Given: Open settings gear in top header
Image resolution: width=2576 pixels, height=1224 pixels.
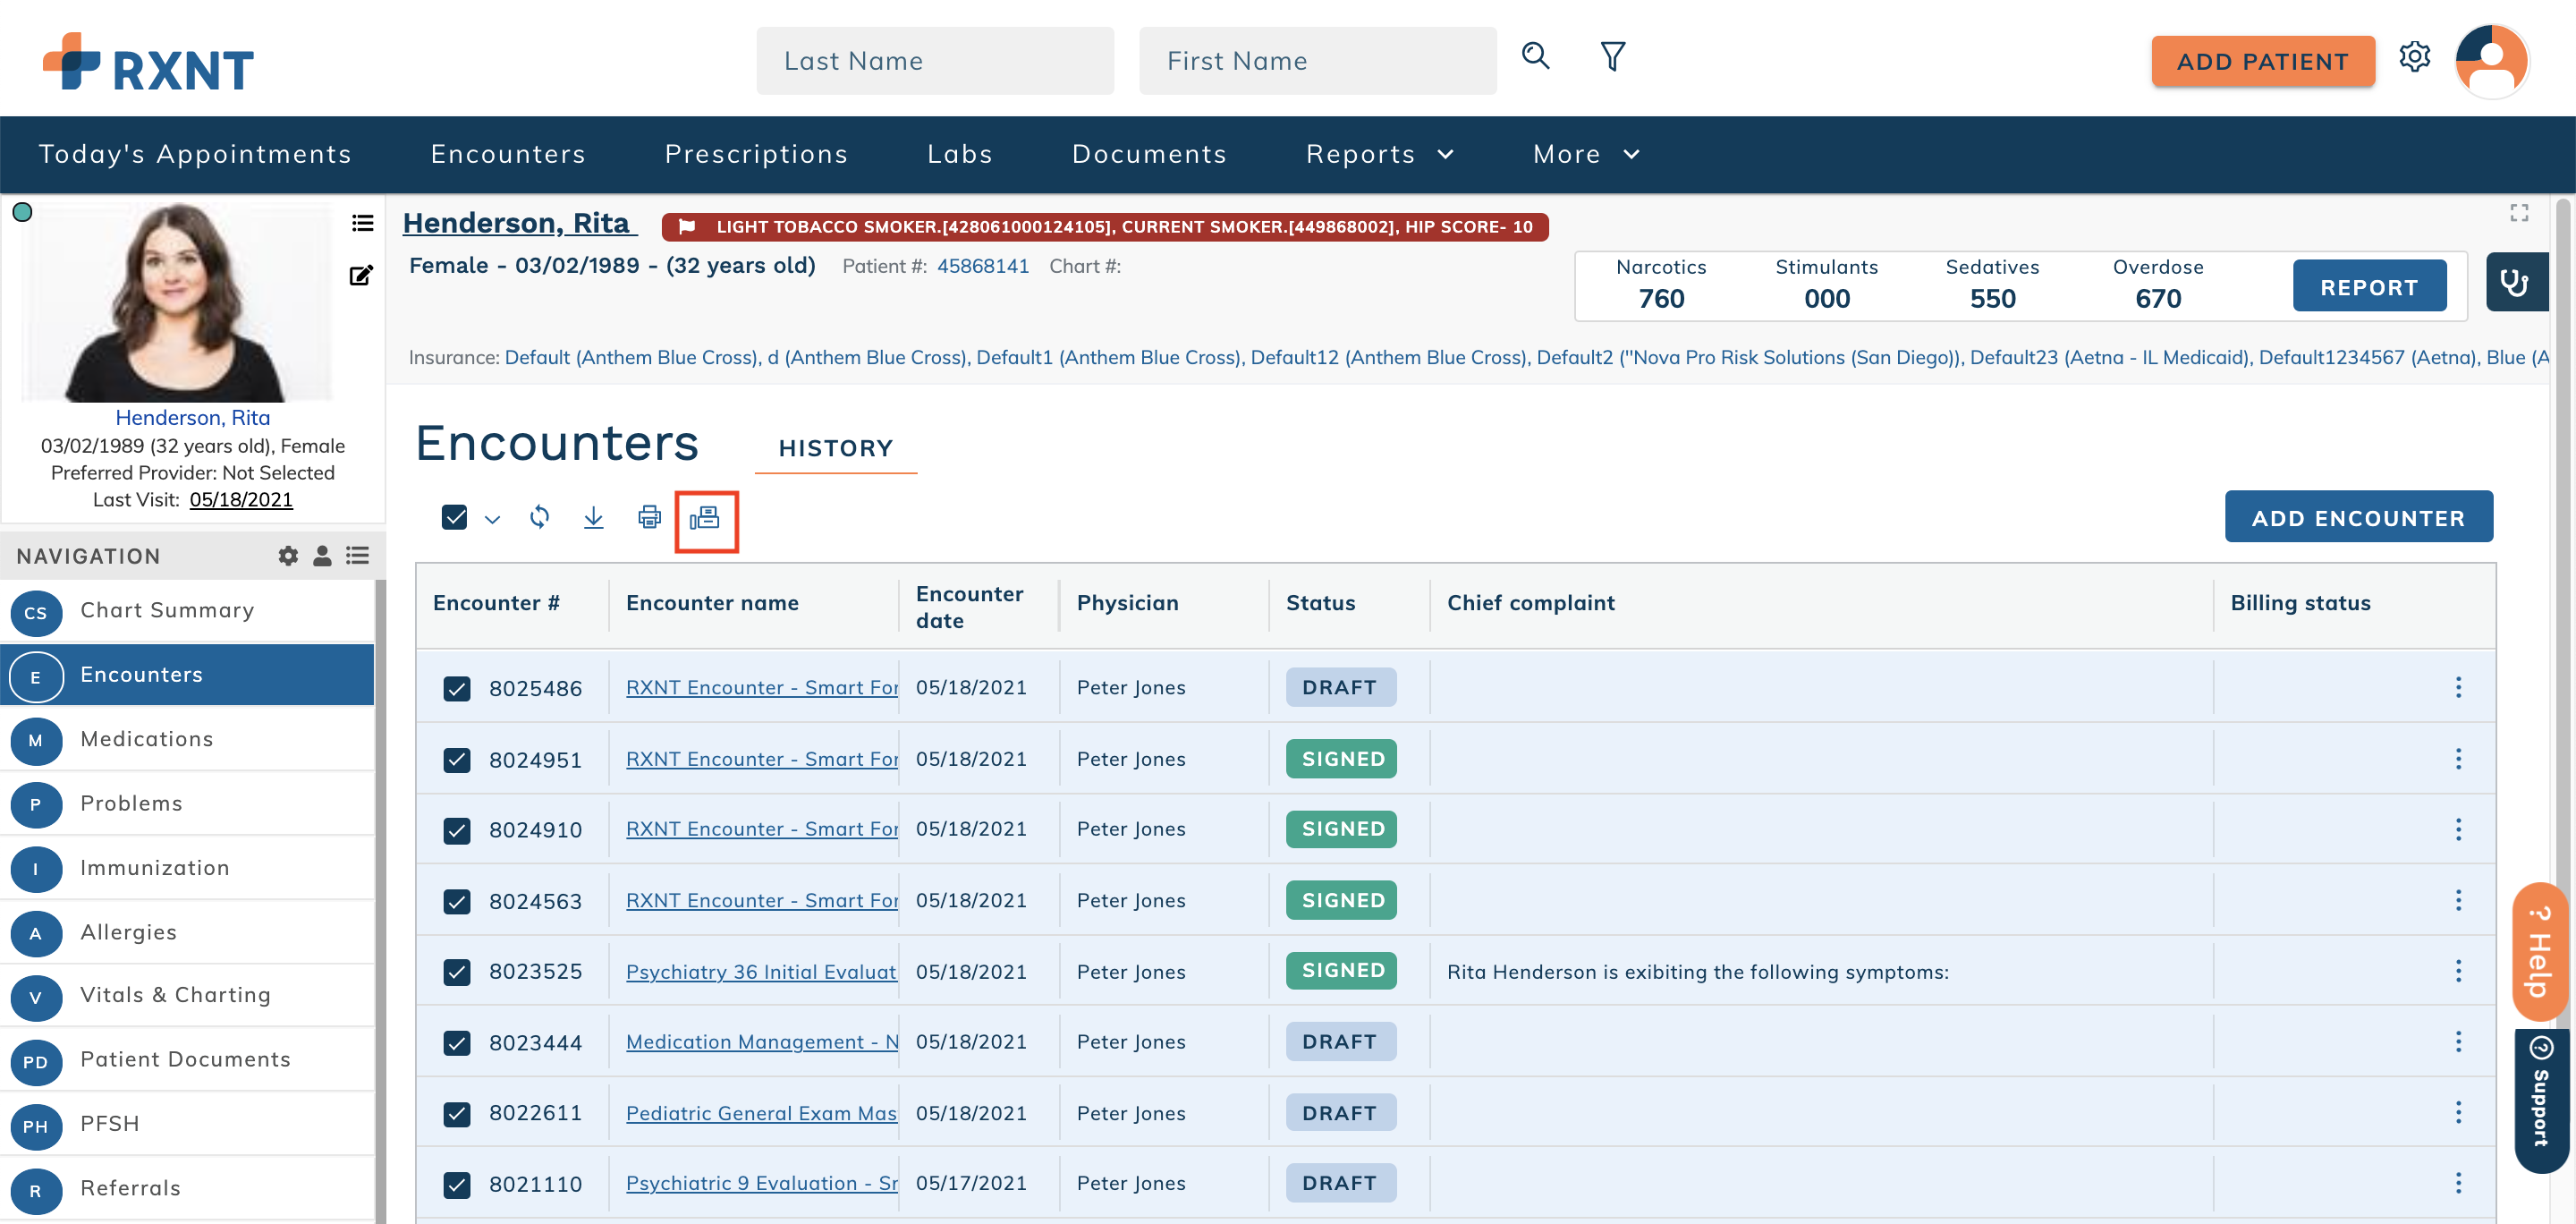Looking at the screenshot, I should coord(2414,57).
